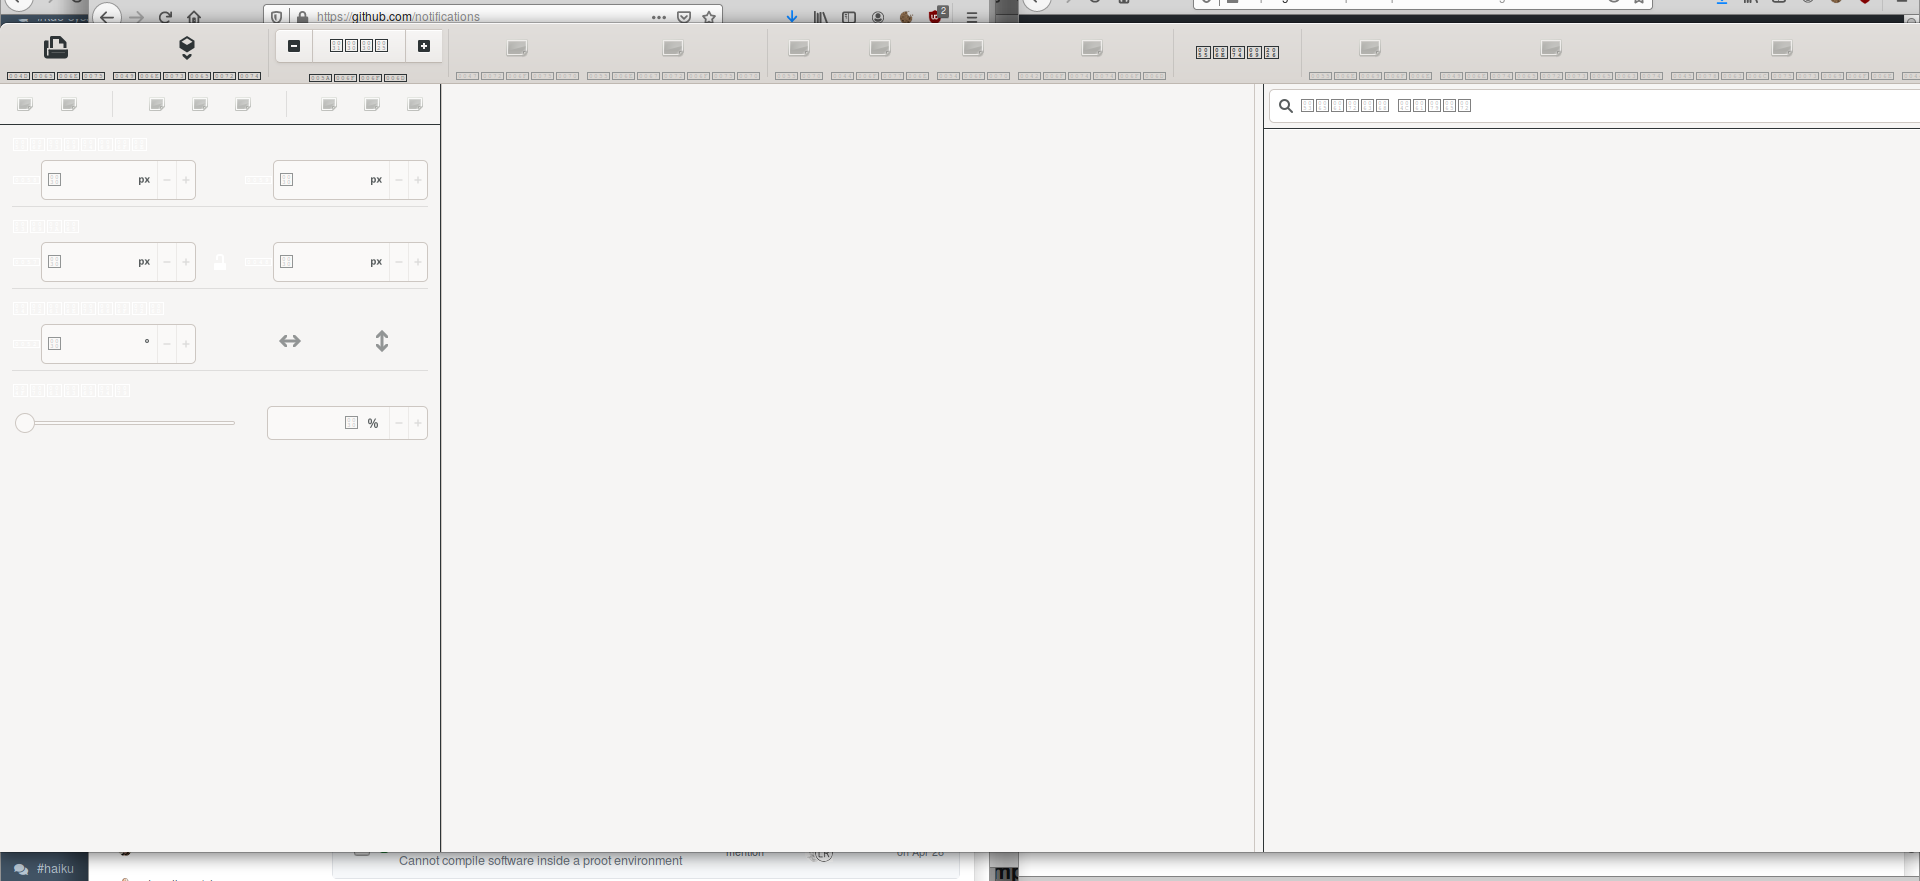Switch to the #haiku chat tab
Viewport: 1920px width, 881px height.
click(45, 867)
